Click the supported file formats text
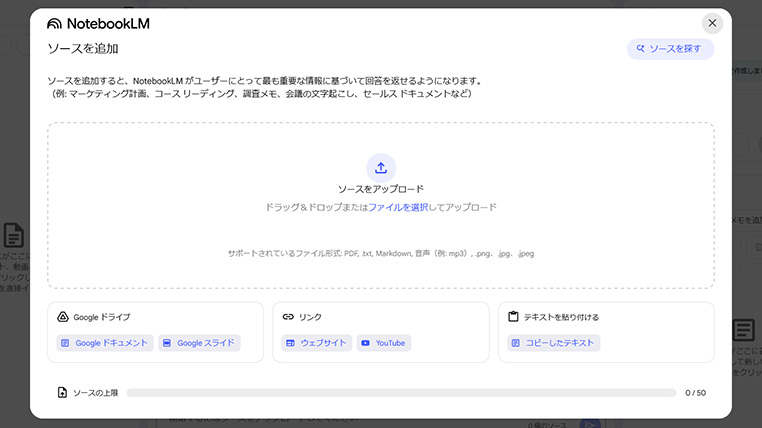762x428 pixels. tap(381, 254)
